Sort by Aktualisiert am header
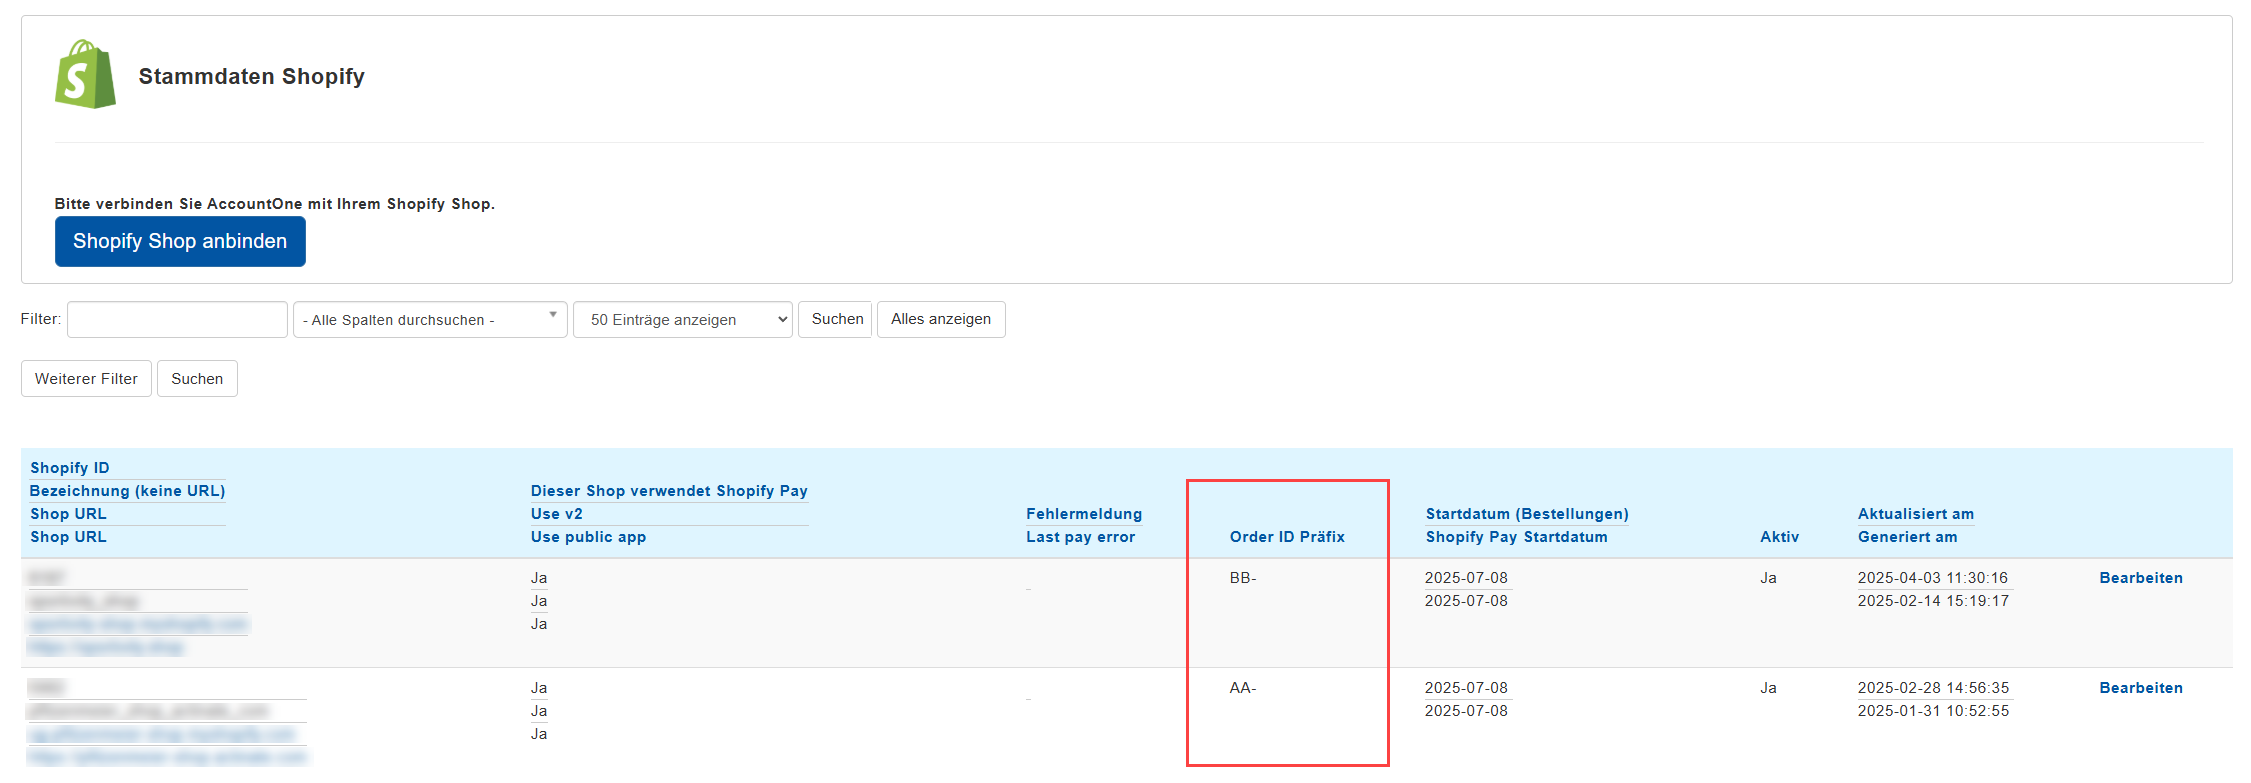Viewport: 2251px width, 783px height. tap(1916, 514)
